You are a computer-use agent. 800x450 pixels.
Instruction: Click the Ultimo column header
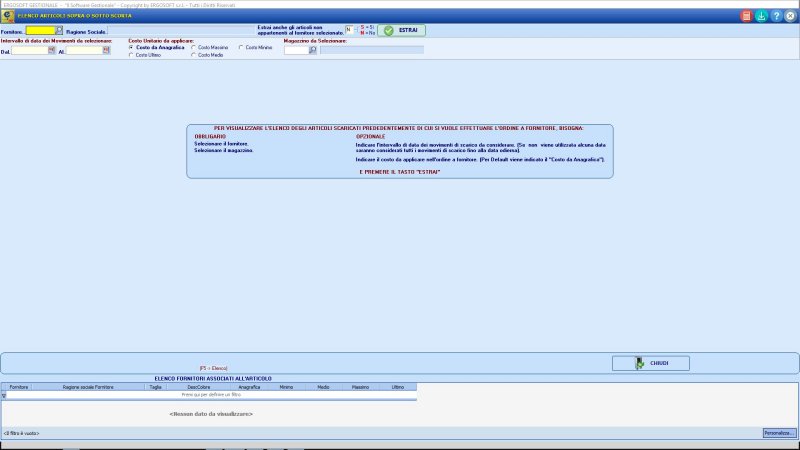[x=398, y=387]
